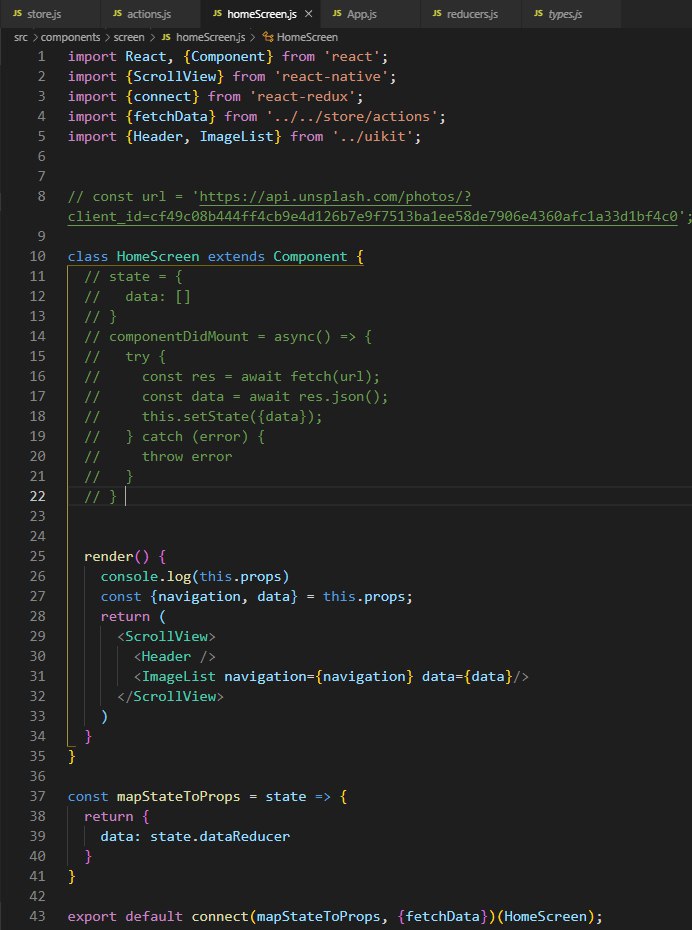This screenshot has height=930, width=692.
Task: Click 'mapStateToProps' declaration on line 37
Action: [x=178, y=797]
